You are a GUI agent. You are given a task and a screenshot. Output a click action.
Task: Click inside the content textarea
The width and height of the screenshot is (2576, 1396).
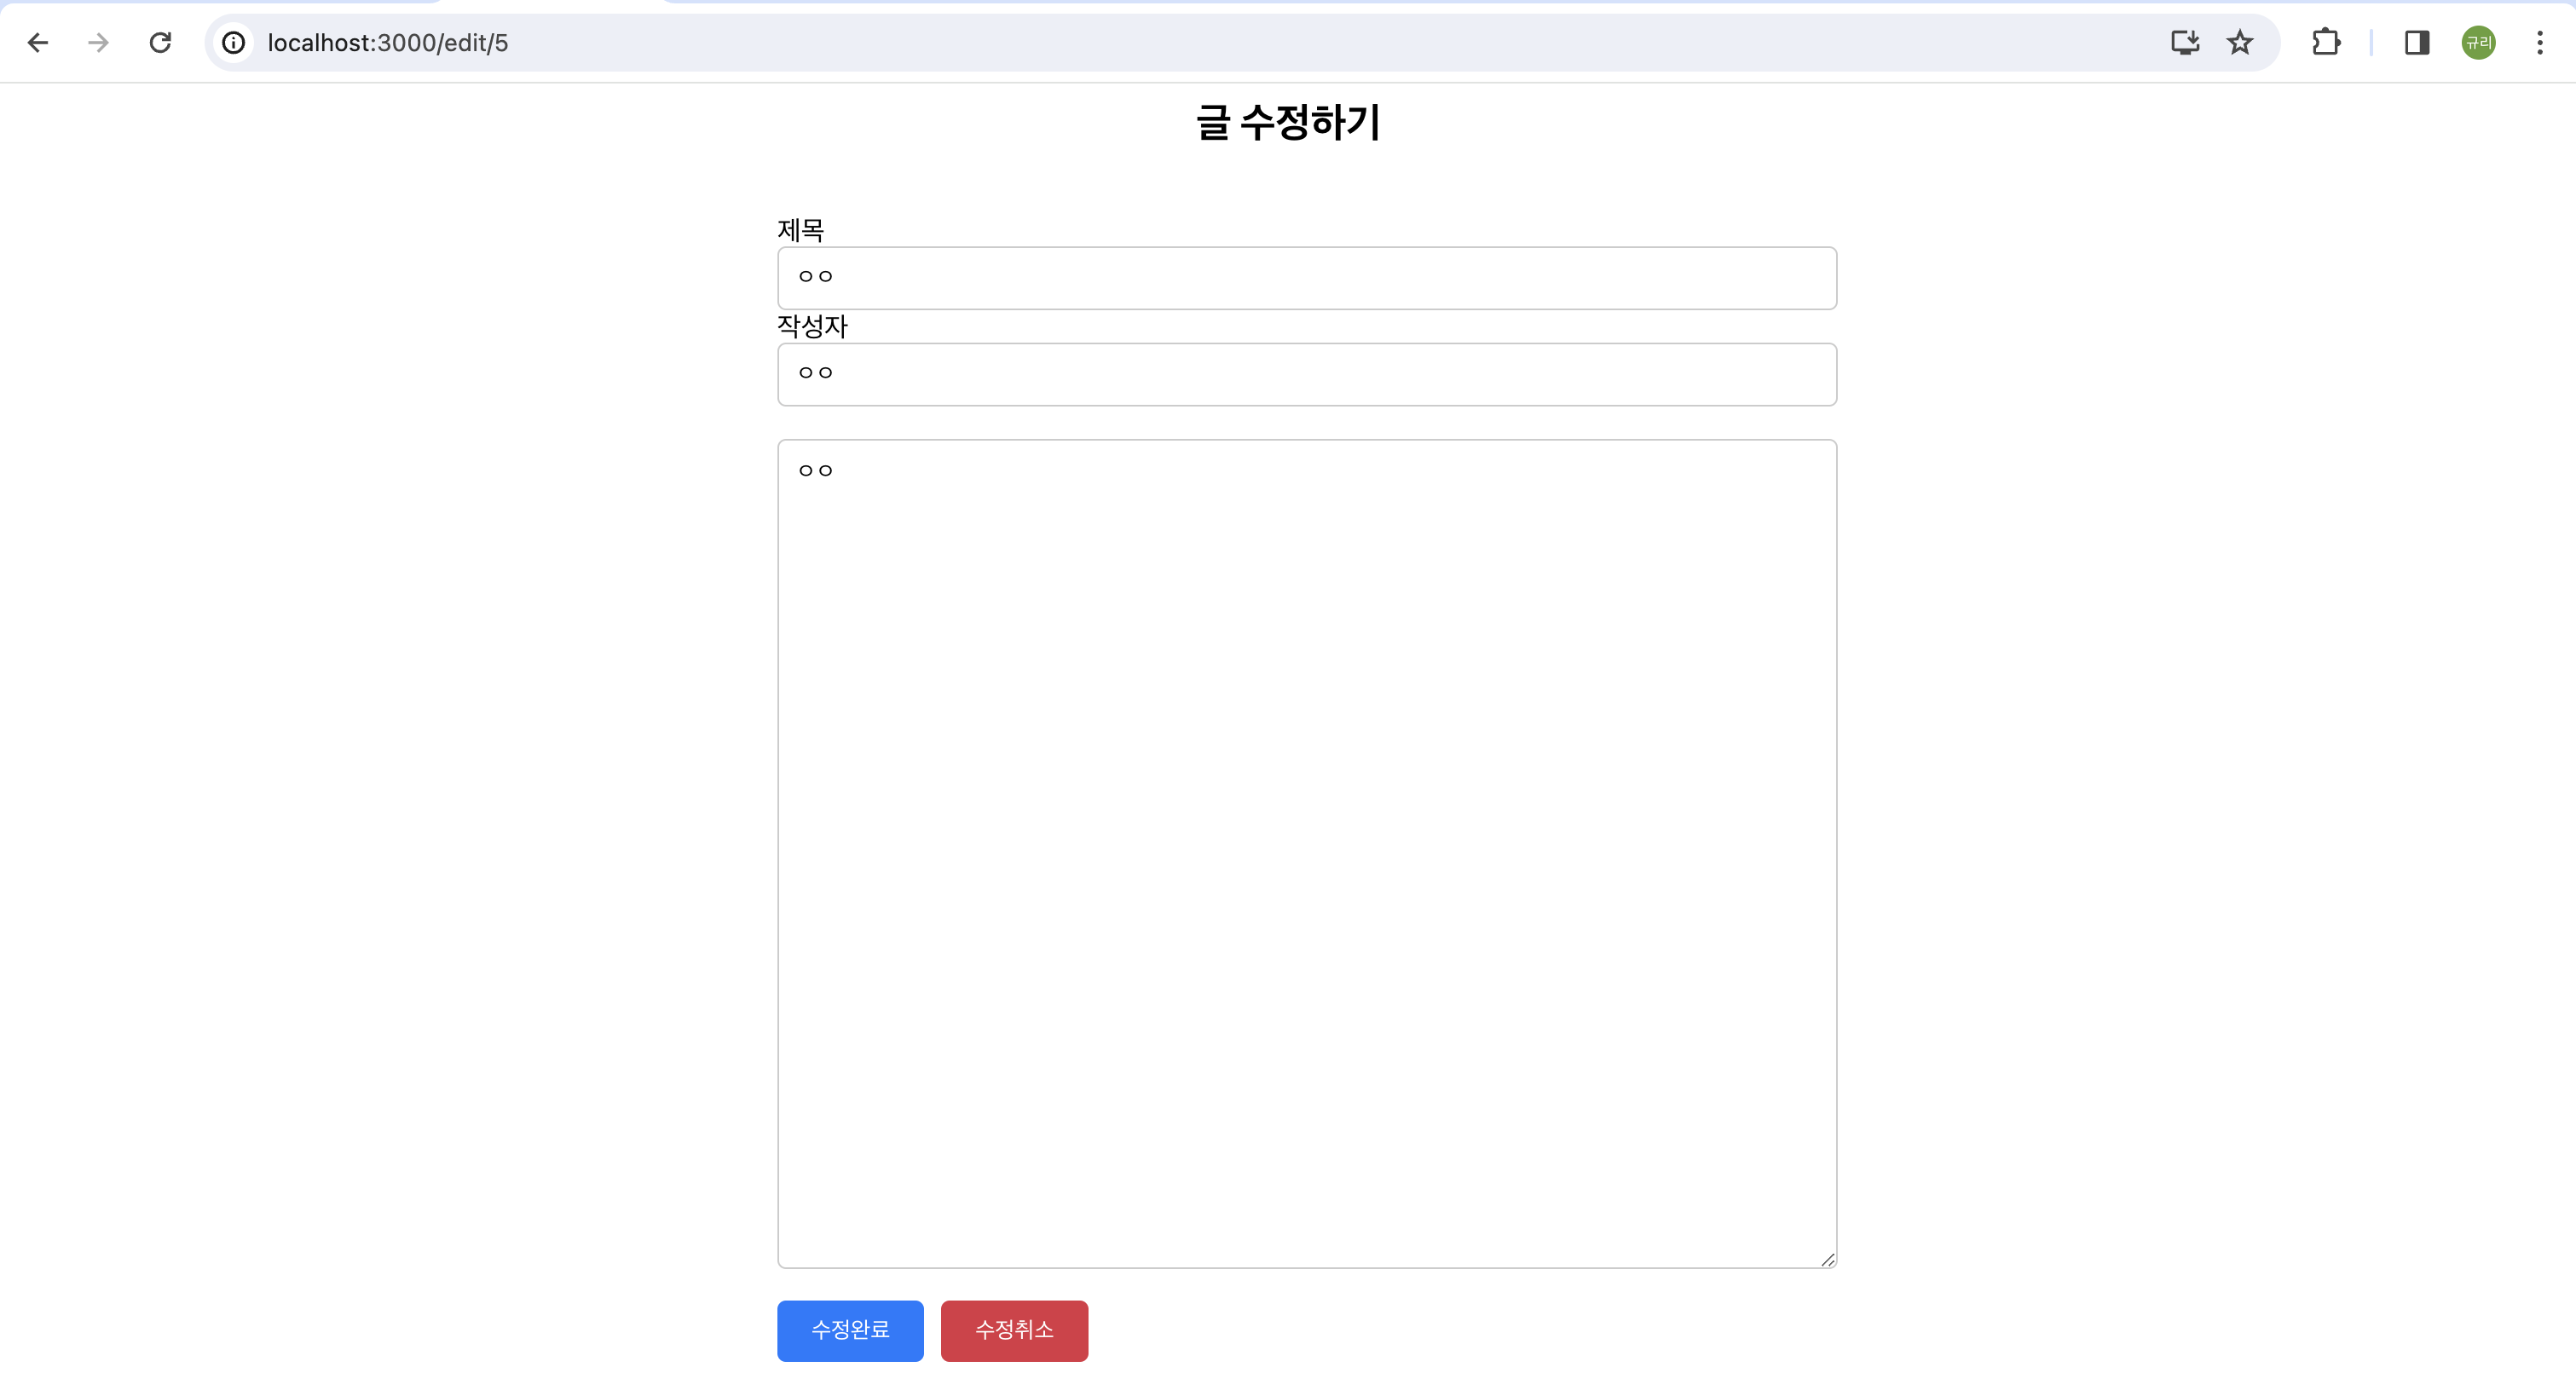pyautogui.click(x=1306, y=852)
